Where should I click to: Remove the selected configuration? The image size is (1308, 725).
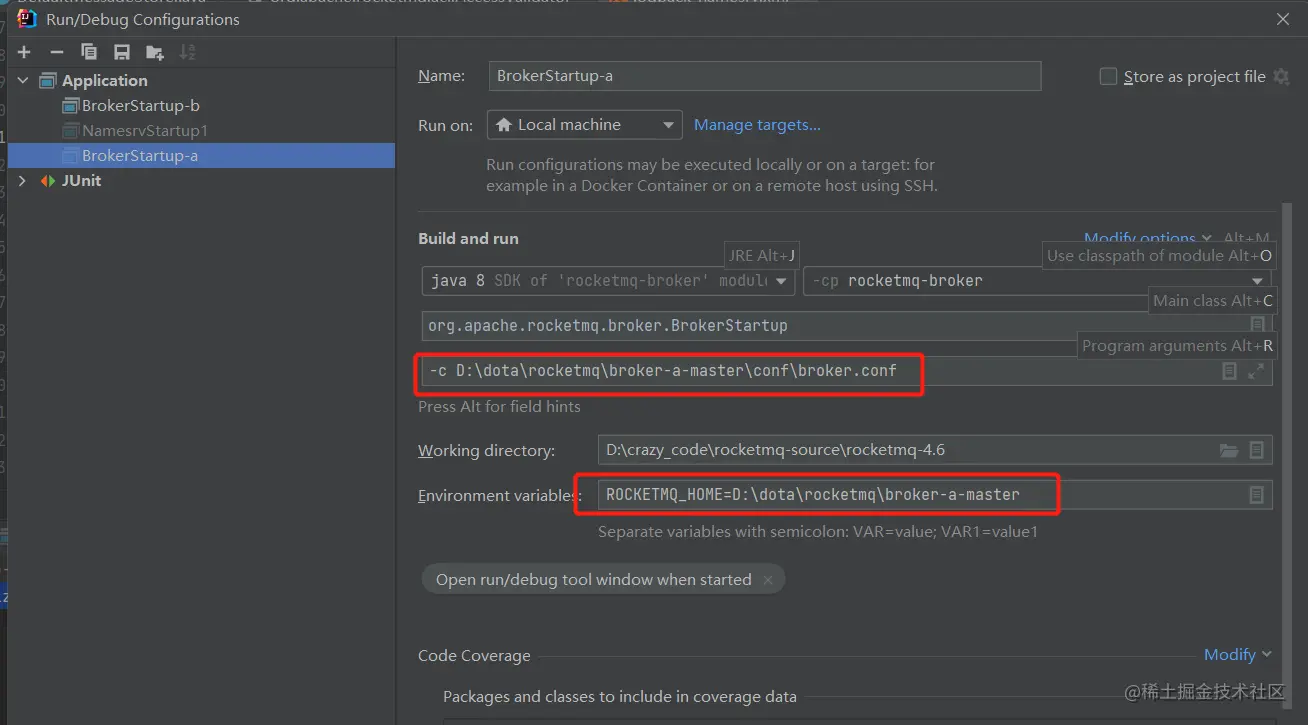click(x=57, y=52)
